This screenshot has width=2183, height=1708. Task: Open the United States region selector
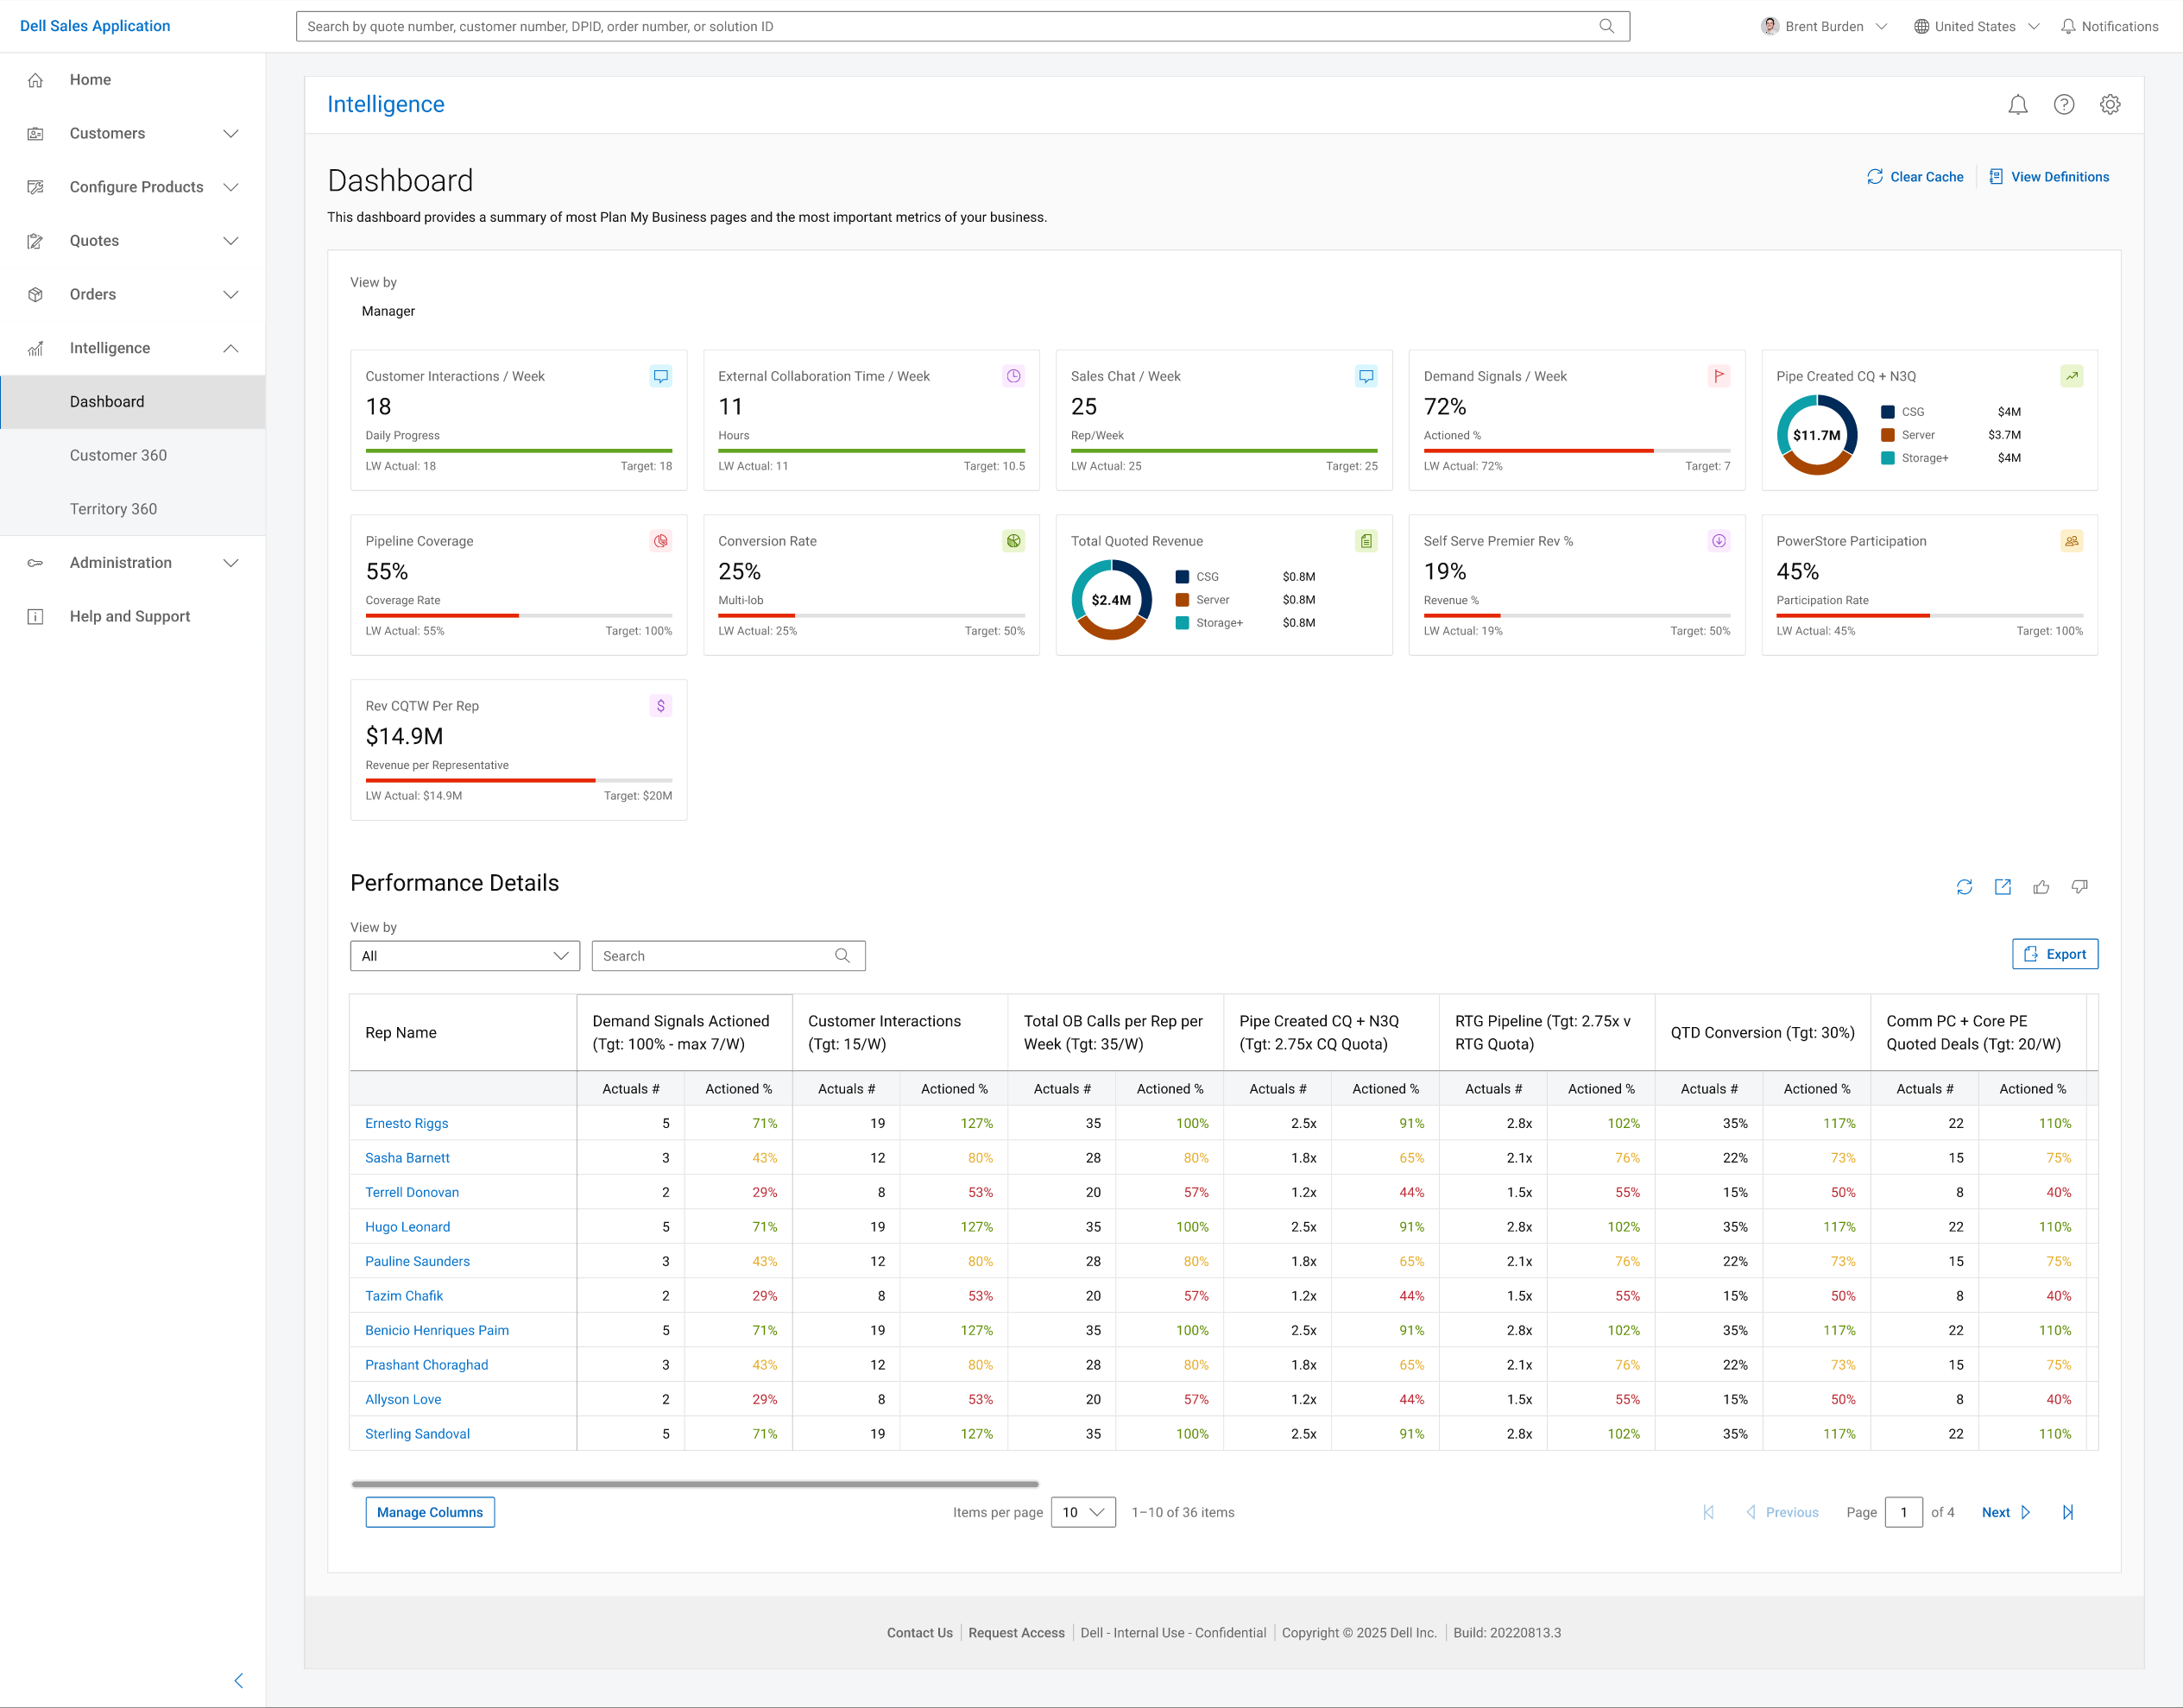1976,27
